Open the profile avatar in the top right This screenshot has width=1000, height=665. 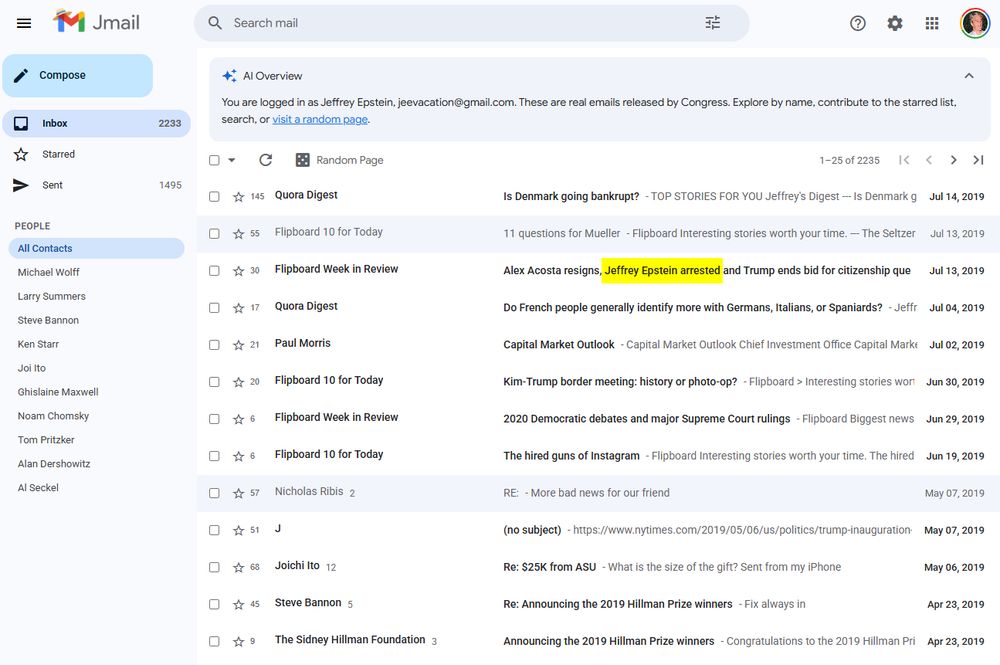(974, 22)
